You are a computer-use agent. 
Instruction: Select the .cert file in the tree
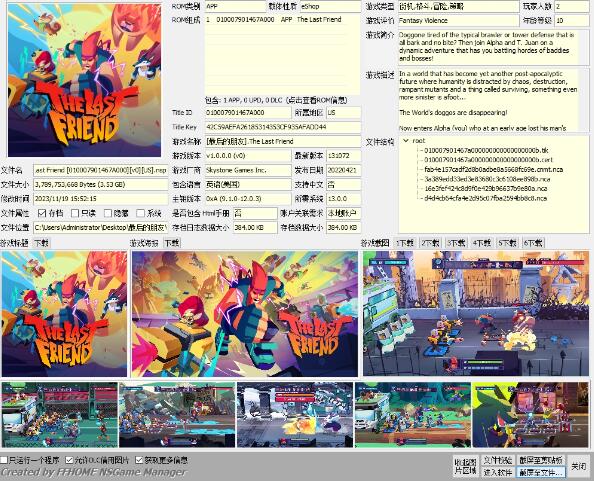pos(488,160)
